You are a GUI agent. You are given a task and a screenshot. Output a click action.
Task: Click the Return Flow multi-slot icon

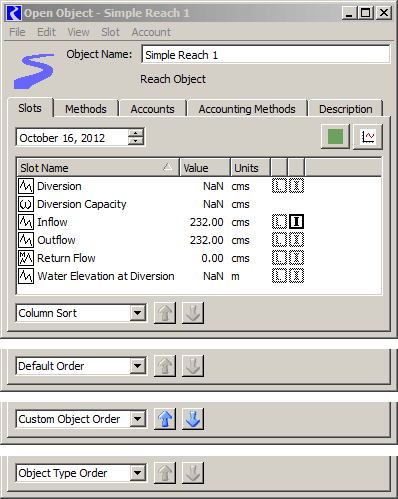coord(26,258)
